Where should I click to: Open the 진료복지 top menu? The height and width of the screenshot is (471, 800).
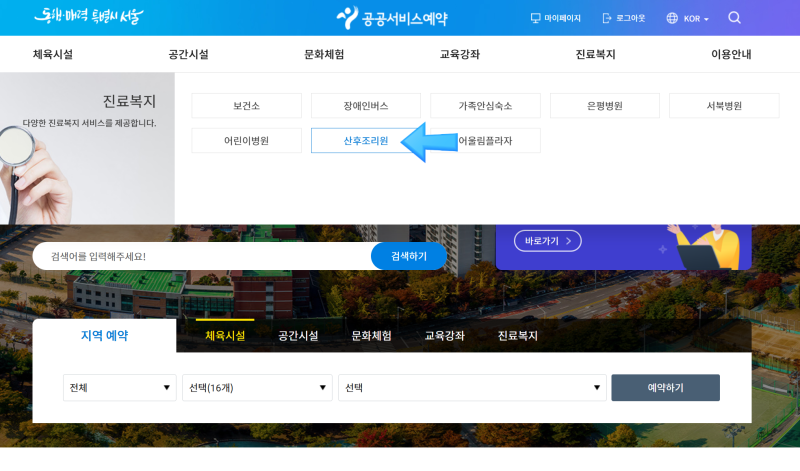point(595,54)
